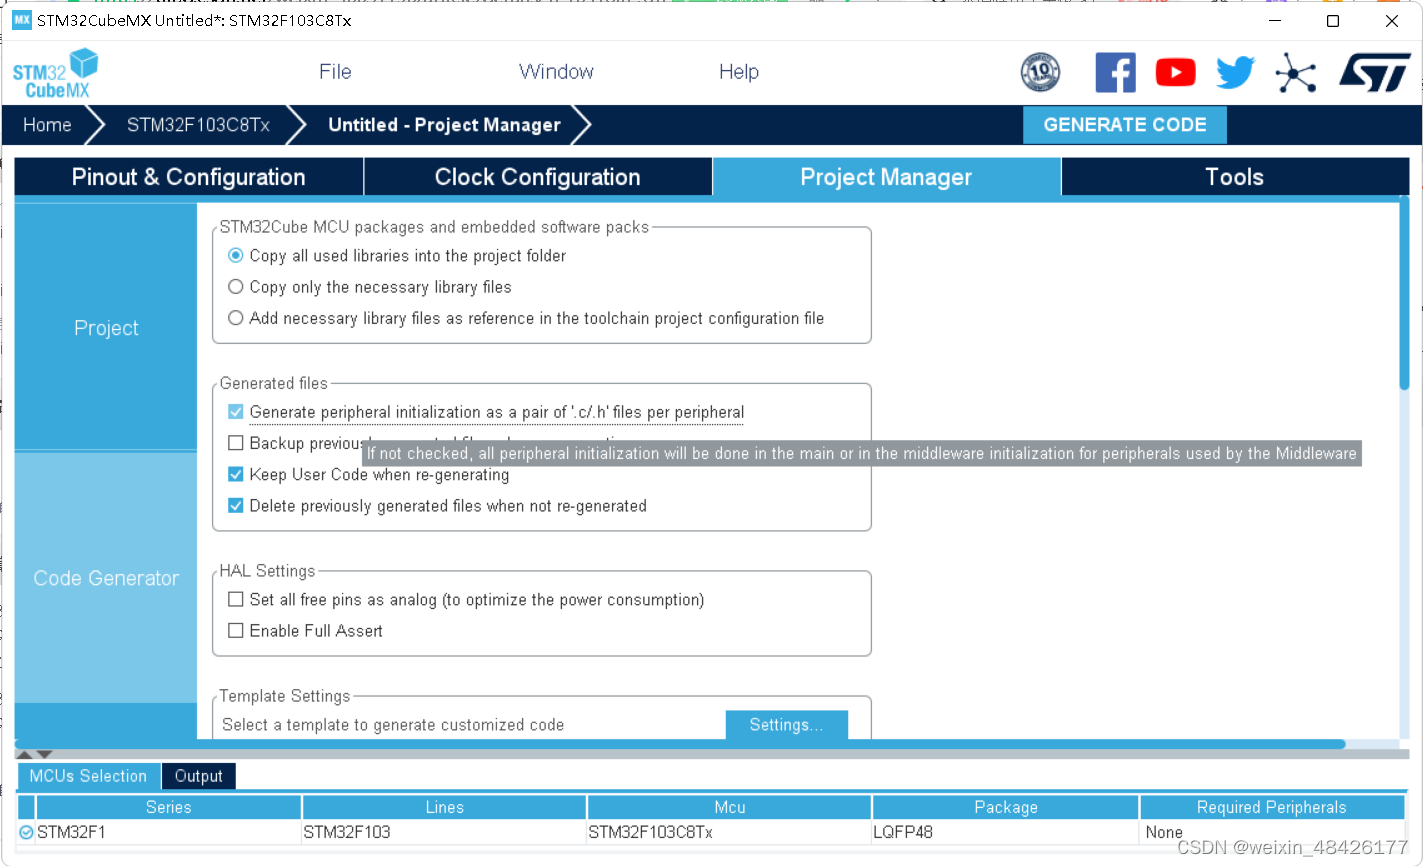This screenshot has width=1423, height=866.
Task: Click the GENERATE CODE button
Action: (1125, 125)
